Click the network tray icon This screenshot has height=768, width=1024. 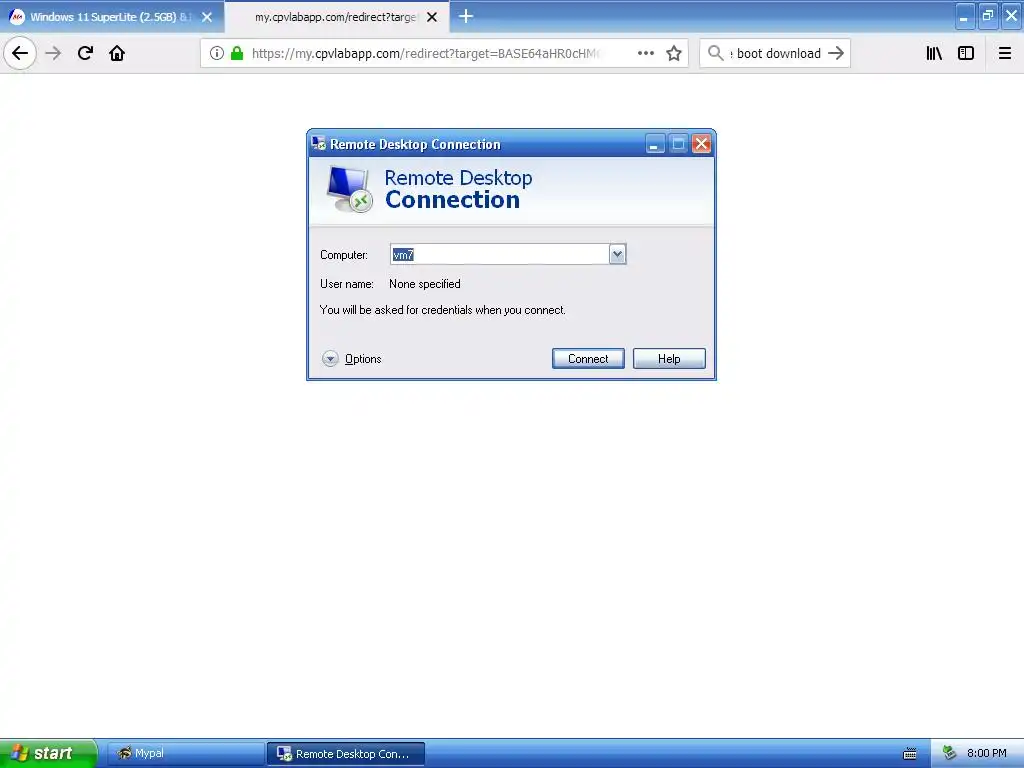coord(950,754)
